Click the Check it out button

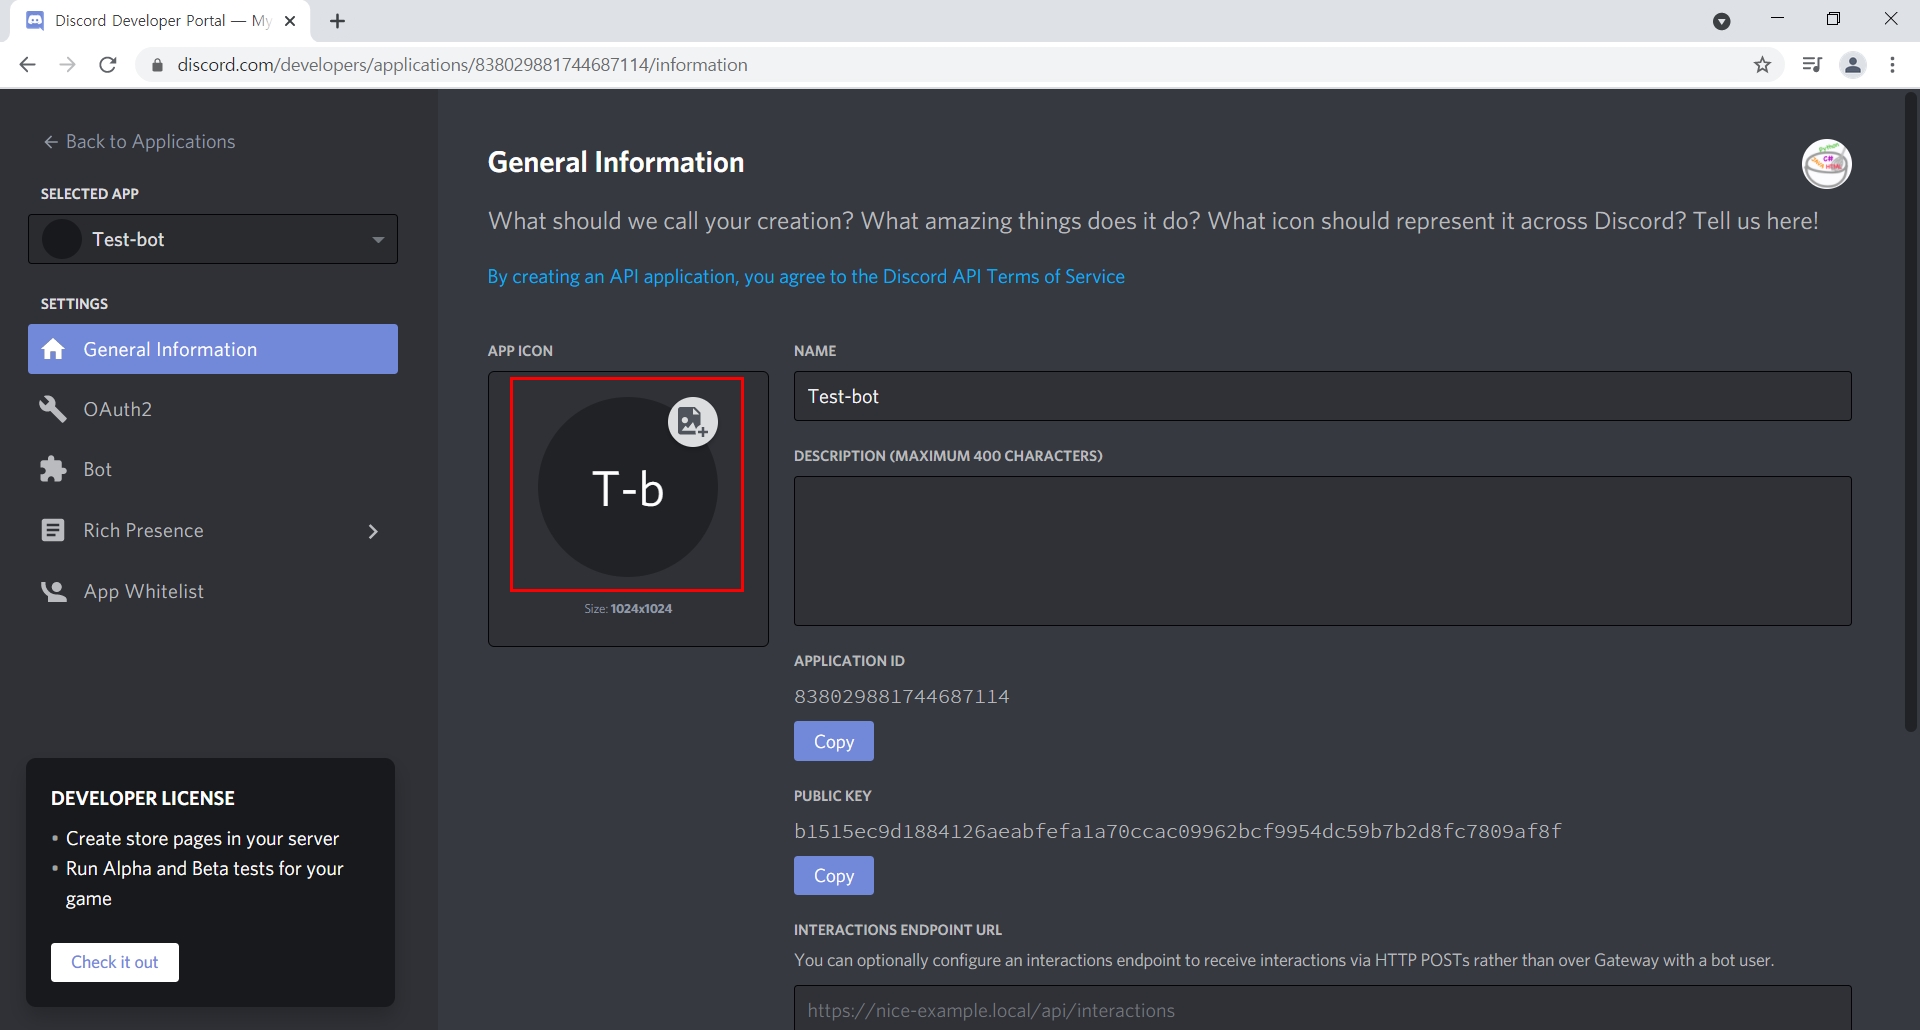click(x=115, y=962)
